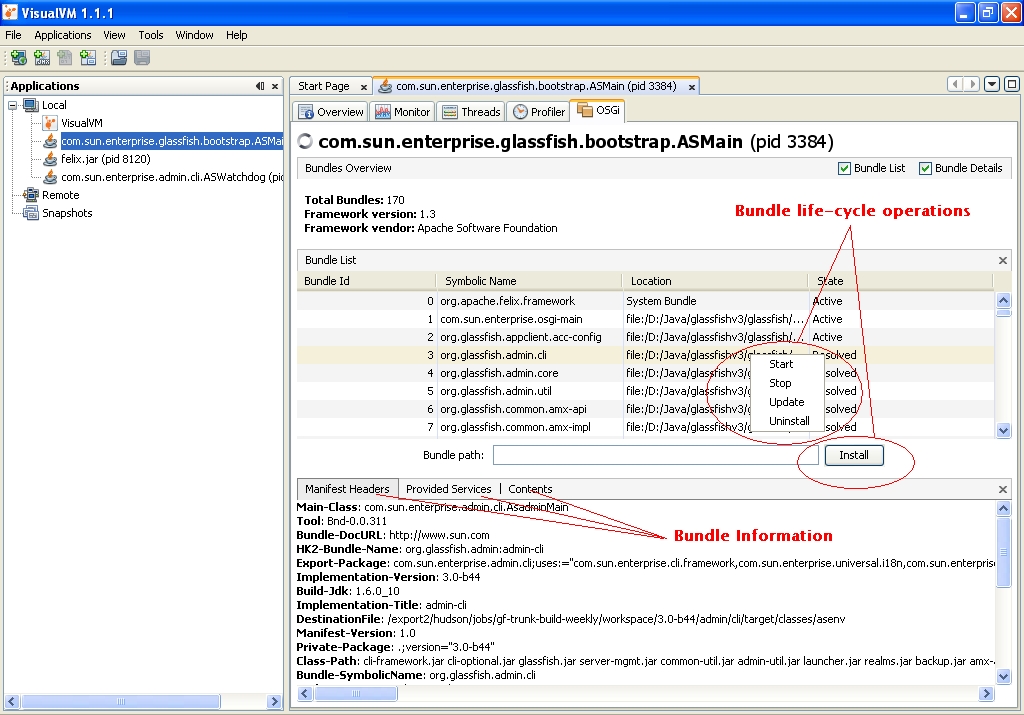Uncheck the Bundle List checkbox
Viewport: 1024px width, 715px height.
[x=844, y=168]
